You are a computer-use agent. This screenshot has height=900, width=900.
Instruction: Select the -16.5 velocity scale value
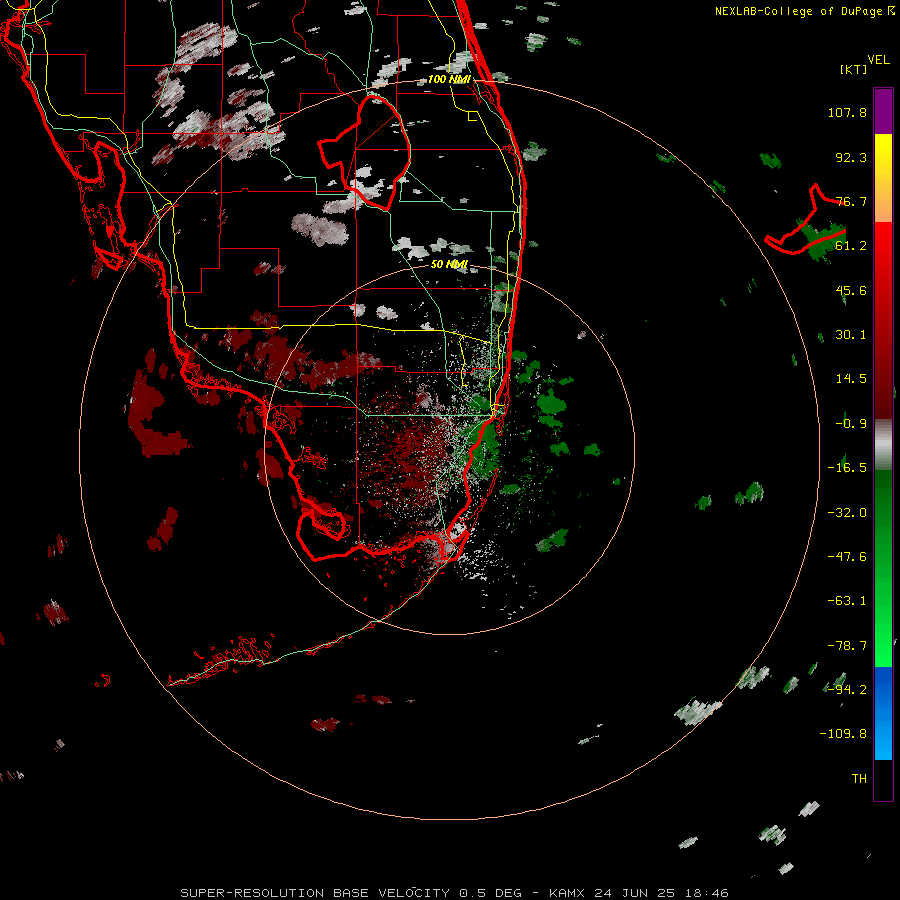tap(847, 468)
